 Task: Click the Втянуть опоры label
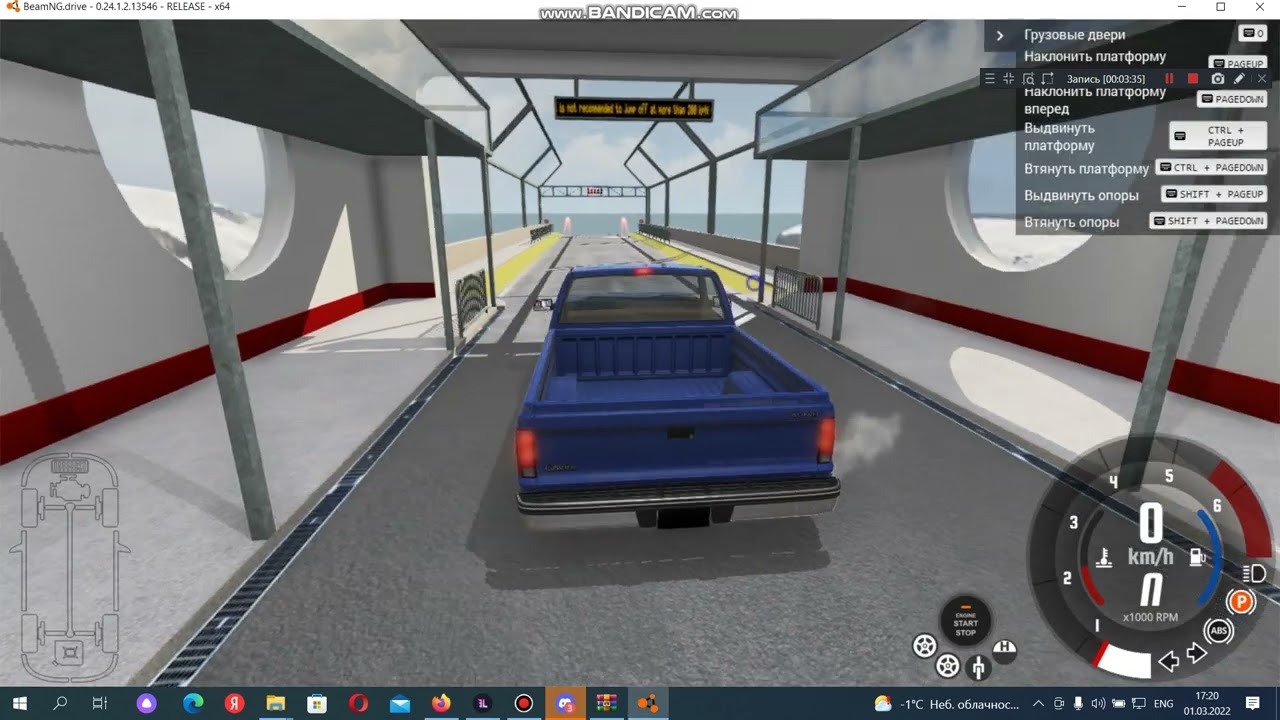(x=1071, y=222)
